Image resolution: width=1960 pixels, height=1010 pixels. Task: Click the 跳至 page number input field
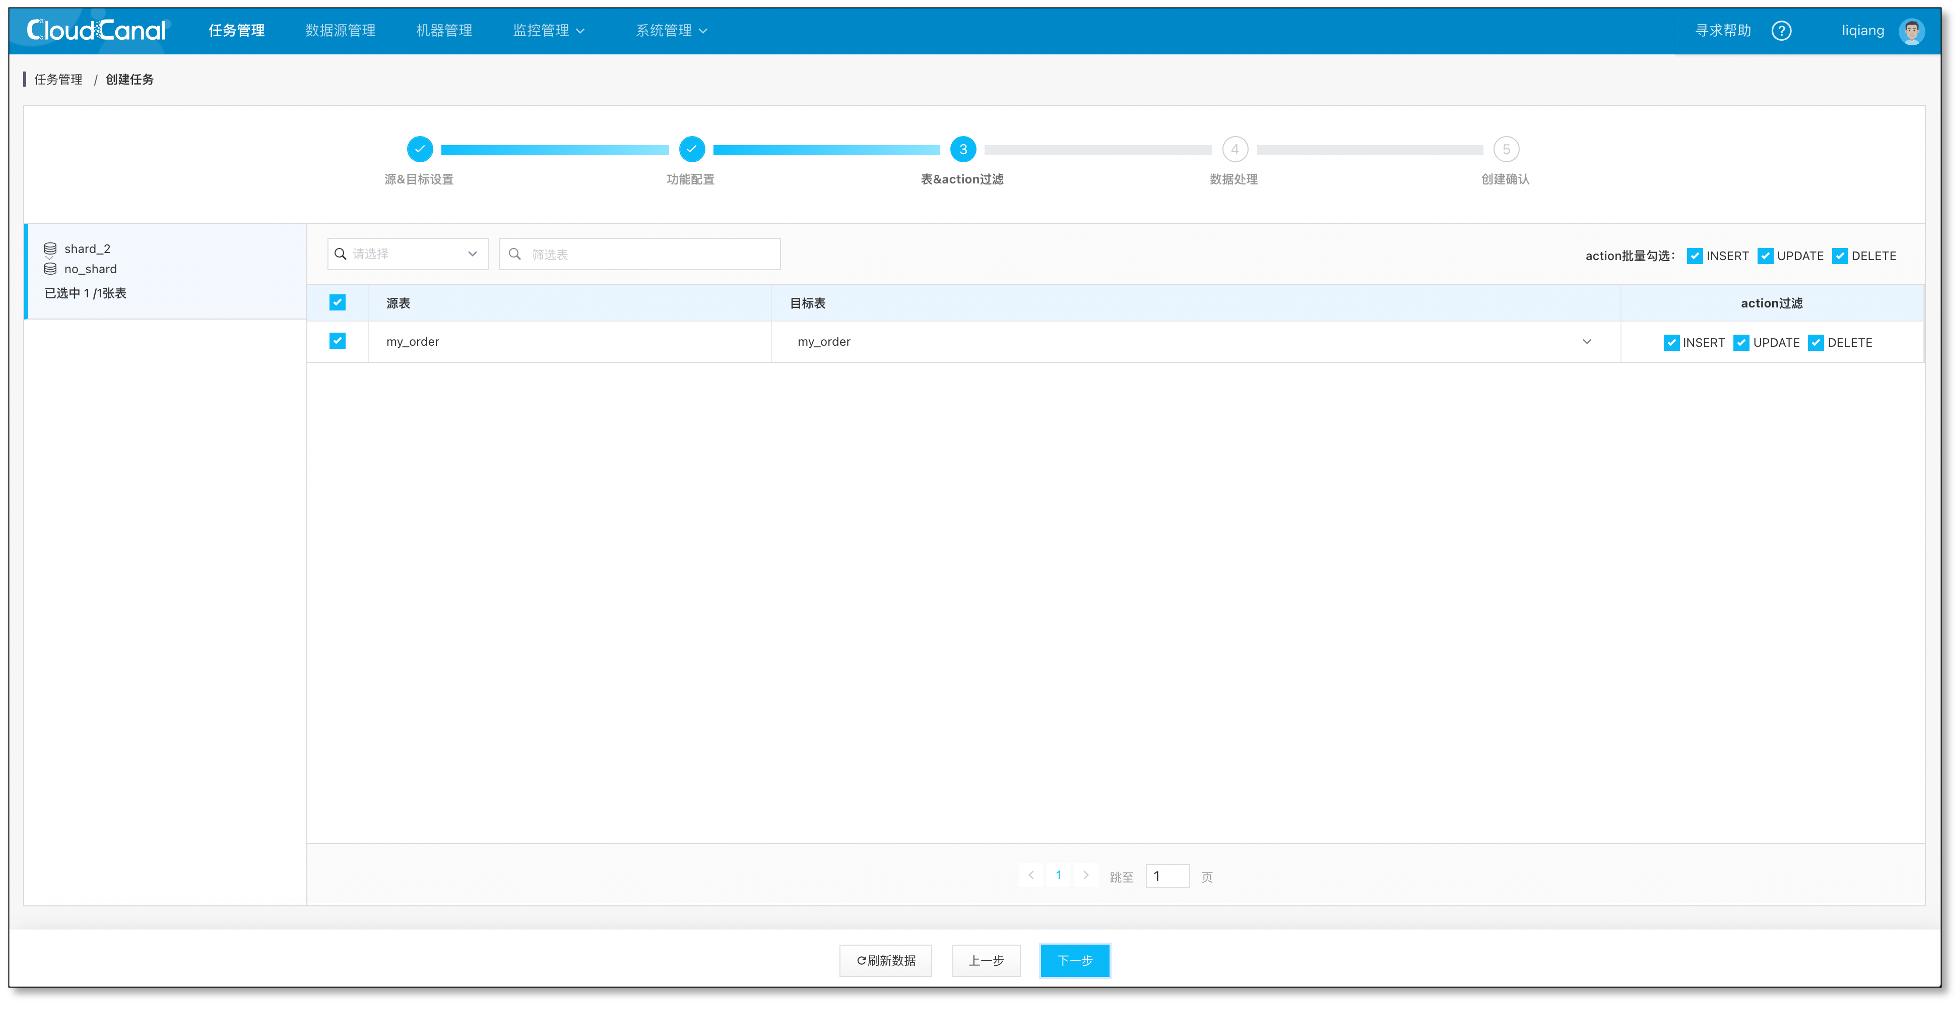click(1166, 875)
